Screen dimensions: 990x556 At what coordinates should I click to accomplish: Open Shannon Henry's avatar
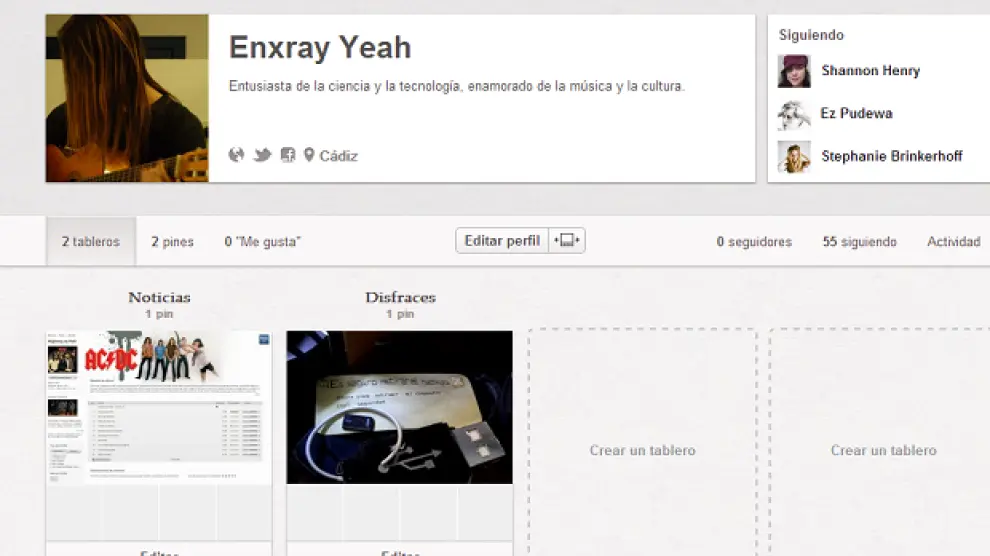point(794,71)
